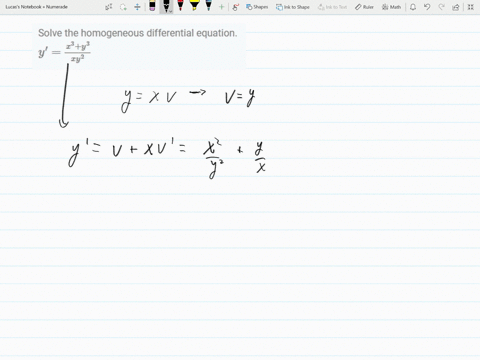
Task: Open the Share menu
Action: (x=456, y=7)
